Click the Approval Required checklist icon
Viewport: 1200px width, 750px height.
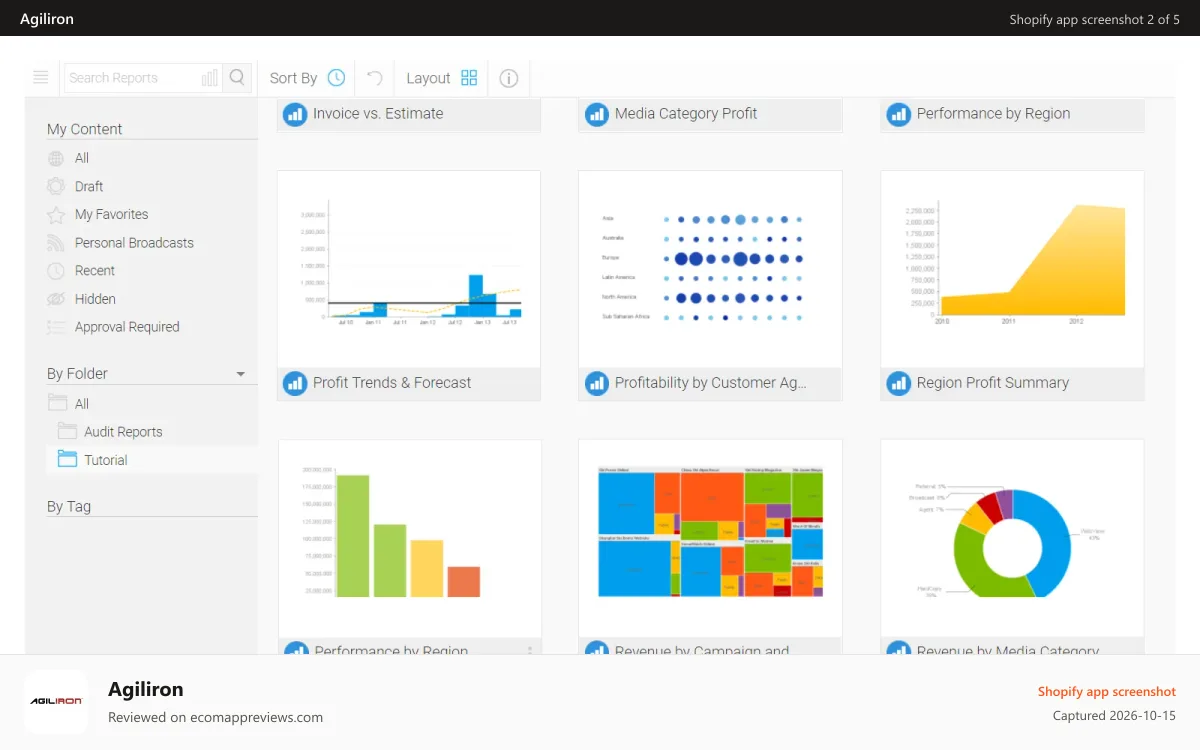point(56,326)
